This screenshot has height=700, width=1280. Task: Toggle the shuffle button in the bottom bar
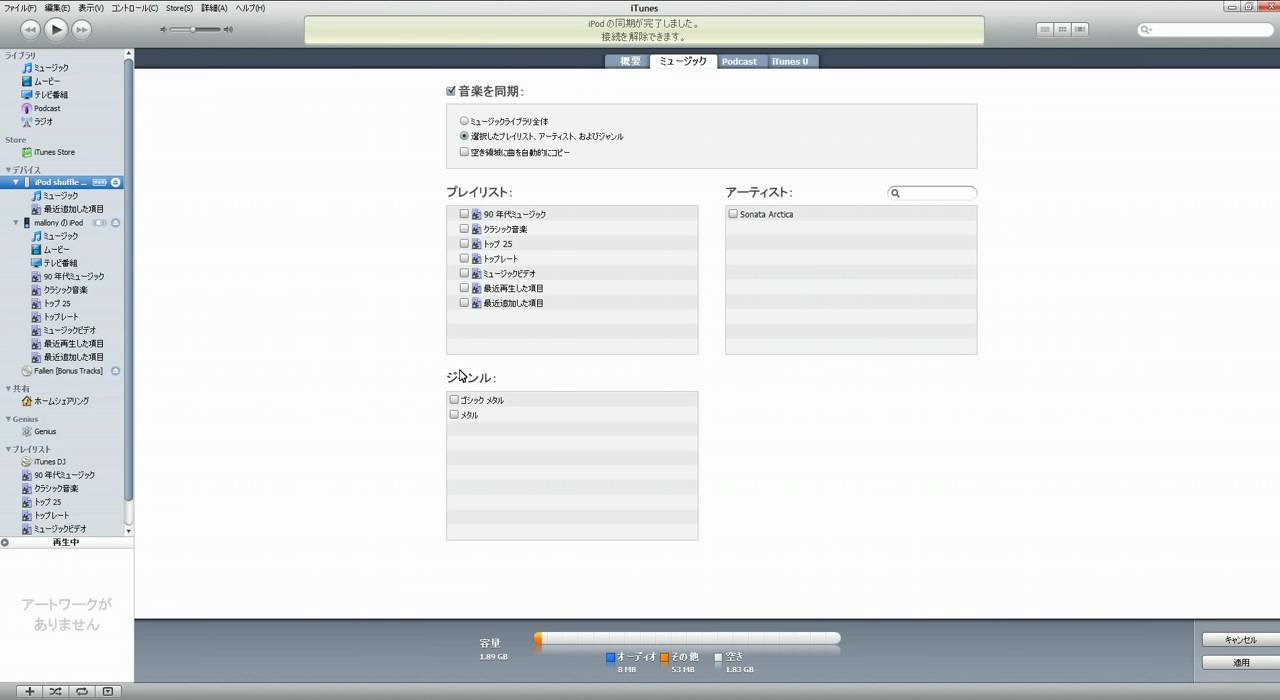[55, 691]
